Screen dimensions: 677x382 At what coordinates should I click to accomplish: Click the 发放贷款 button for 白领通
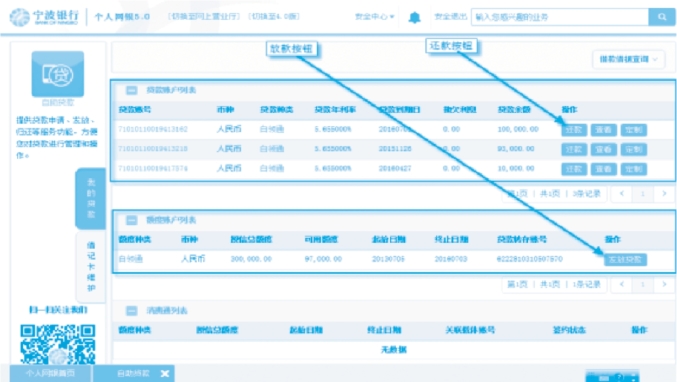point(625,259)
